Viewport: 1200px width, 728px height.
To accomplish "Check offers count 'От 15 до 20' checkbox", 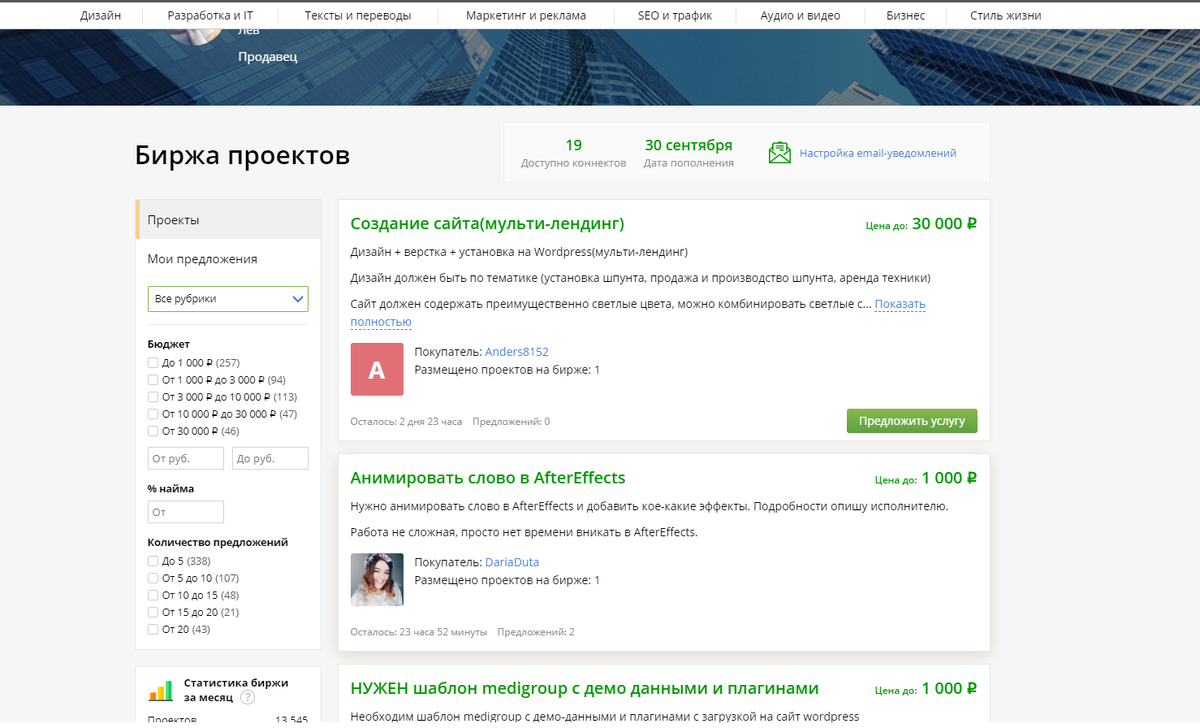I will point(153,612).
